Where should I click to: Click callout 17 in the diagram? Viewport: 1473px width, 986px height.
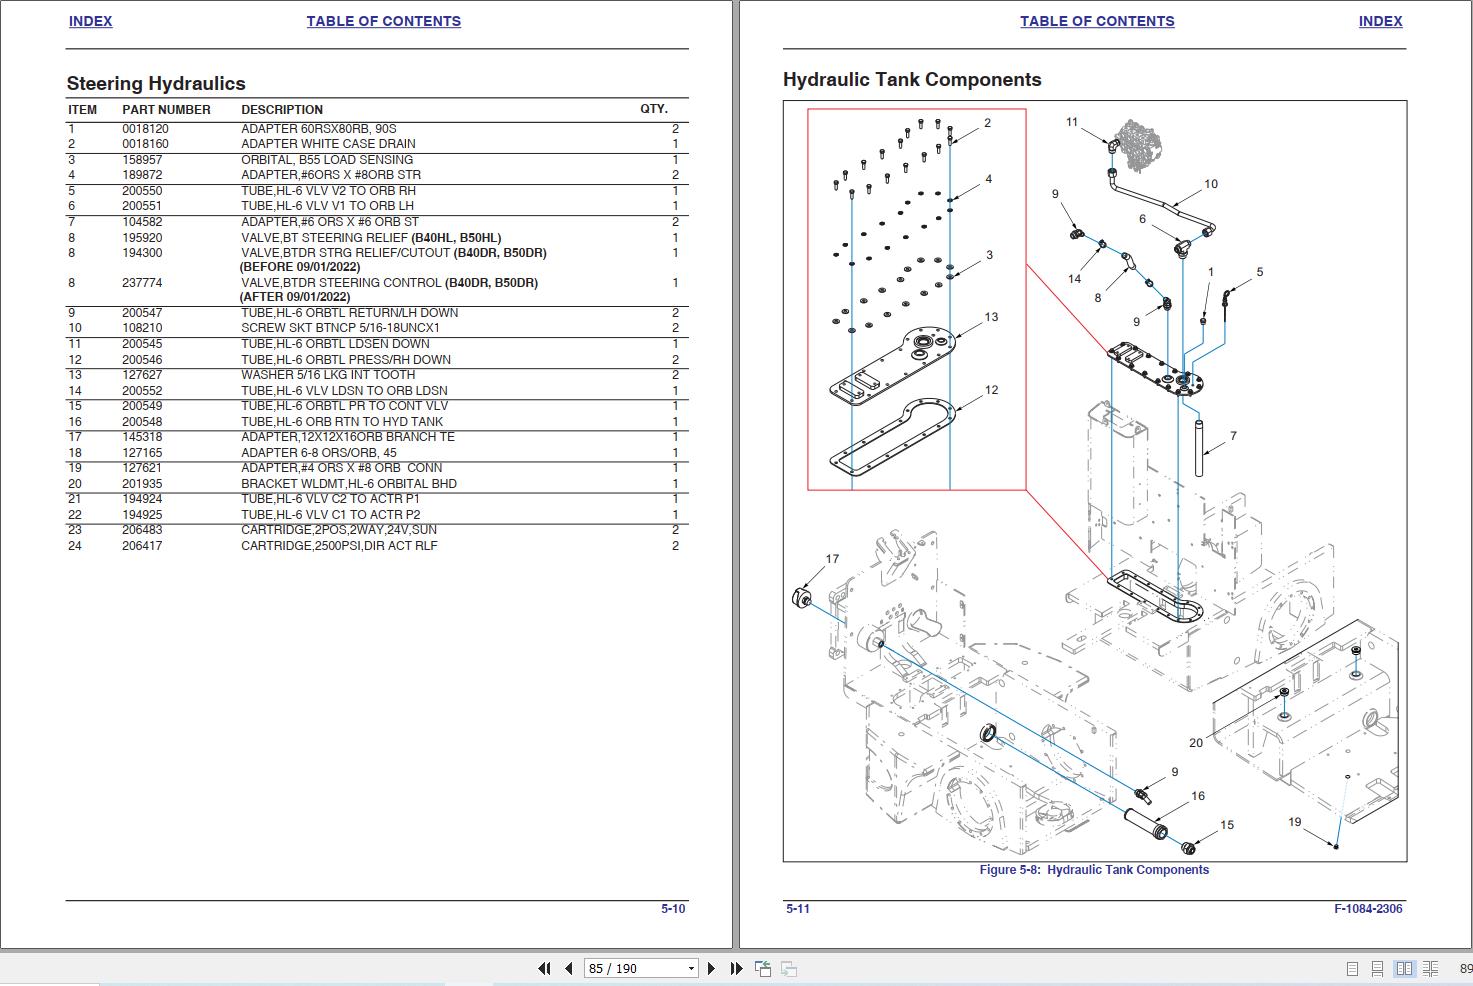pos(832,559)
